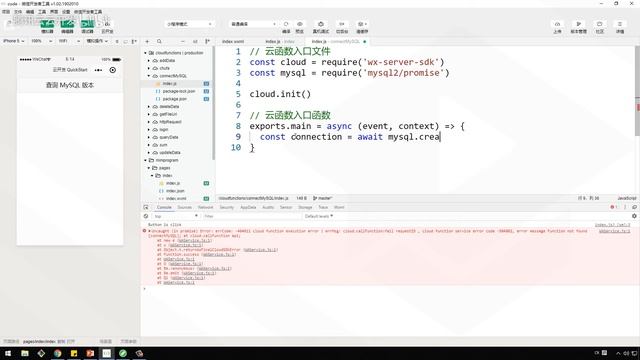Click the Windows Start button
The height and width of the screenshot is (360, 640).
point(8,353)
